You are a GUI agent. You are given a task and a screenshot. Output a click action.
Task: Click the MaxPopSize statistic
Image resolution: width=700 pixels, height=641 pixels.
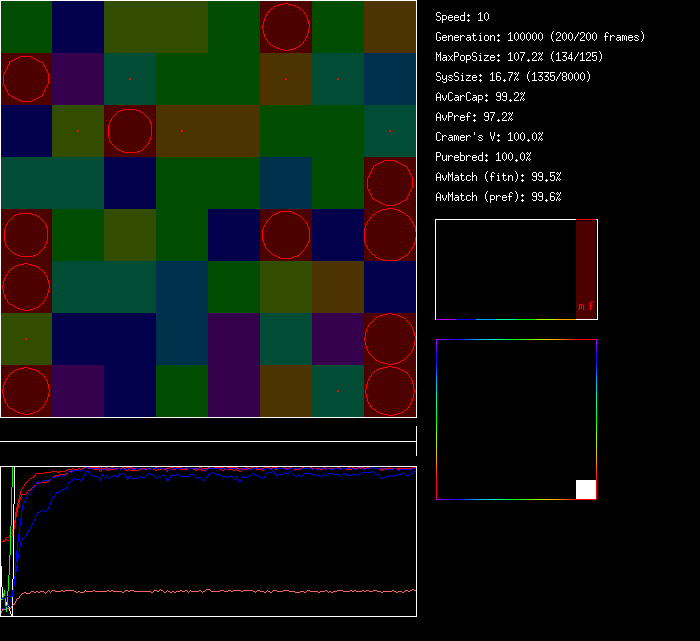coord(518,57)
